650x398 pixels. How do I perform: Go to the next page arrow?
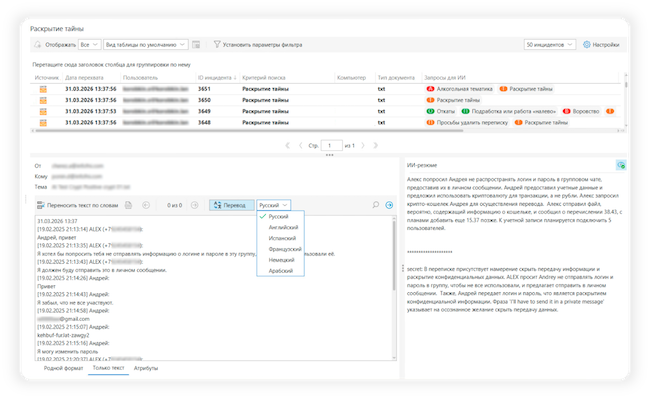tap(363, 146)
